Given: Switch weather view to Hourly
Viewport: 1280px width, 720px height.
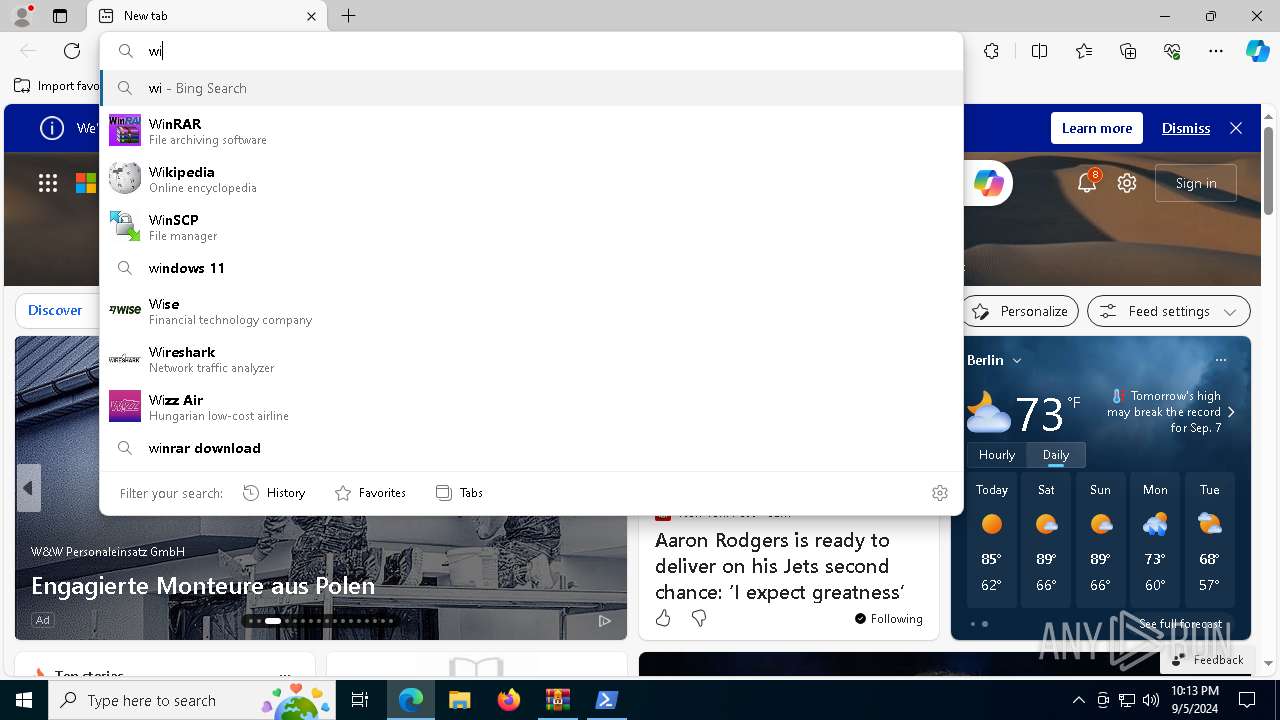Looking at the screenshot, I should point(997,454).
